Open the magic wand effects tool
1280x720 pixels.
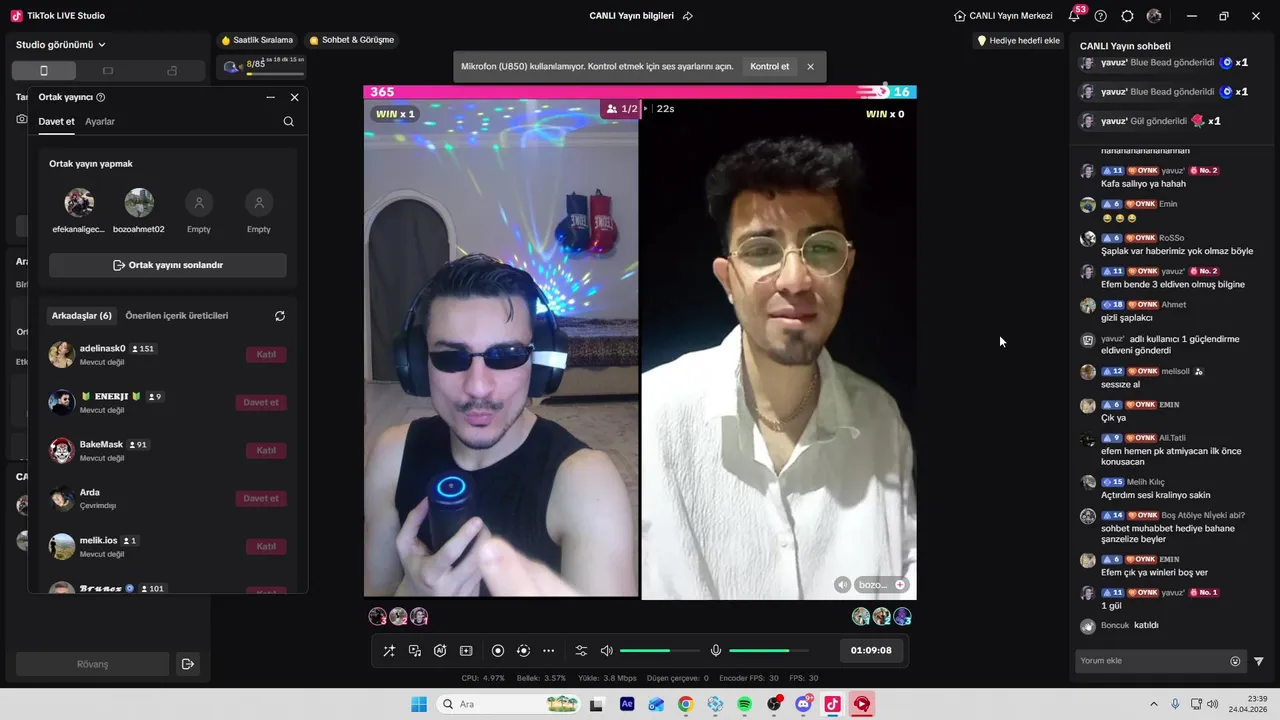[x=389, y=650]
